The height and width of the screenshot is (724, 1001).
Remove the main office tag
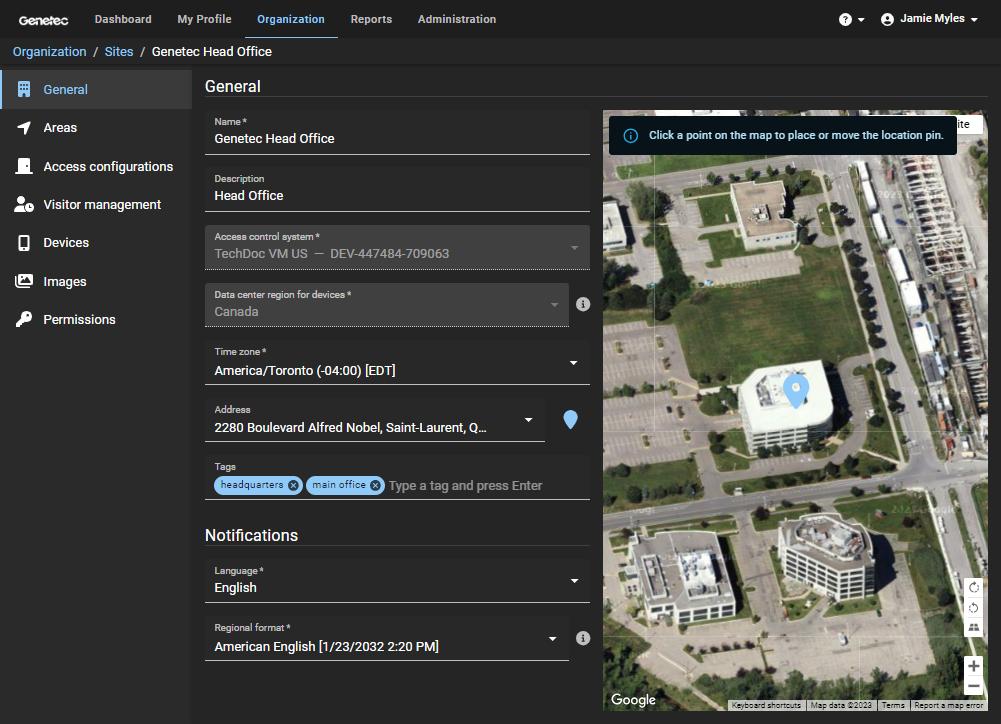click(x=376, y=485)
